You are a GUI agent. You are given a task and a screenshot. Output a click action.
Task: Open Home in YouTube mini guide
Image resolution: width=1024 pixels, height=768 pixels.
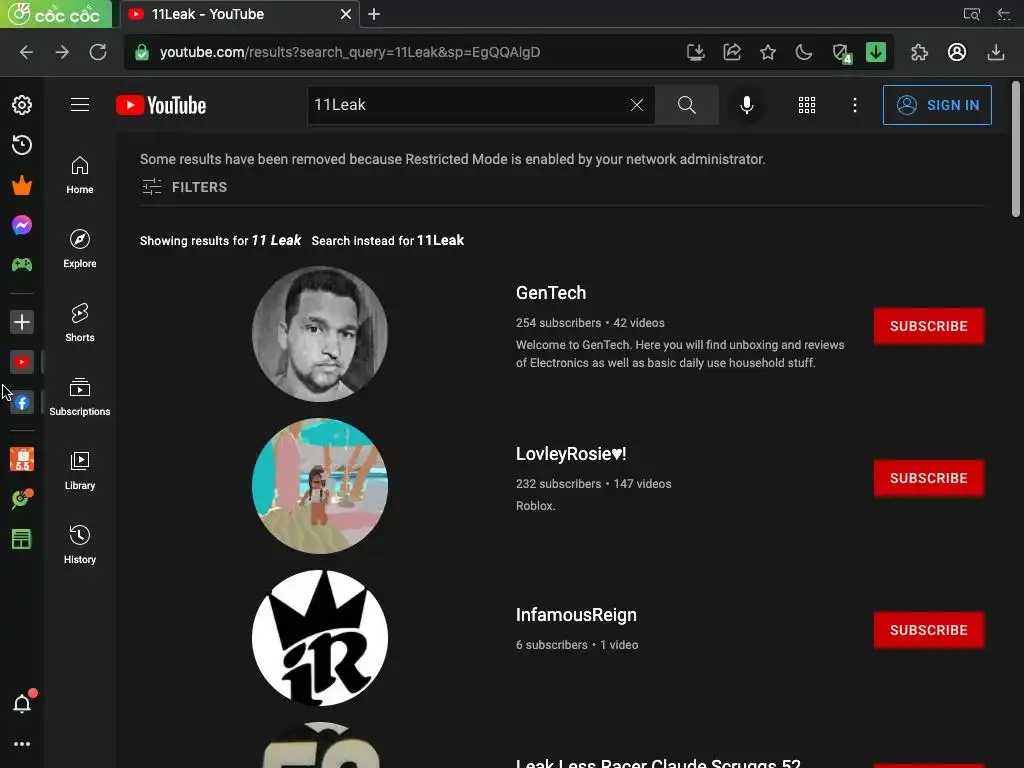coord(80,174)
